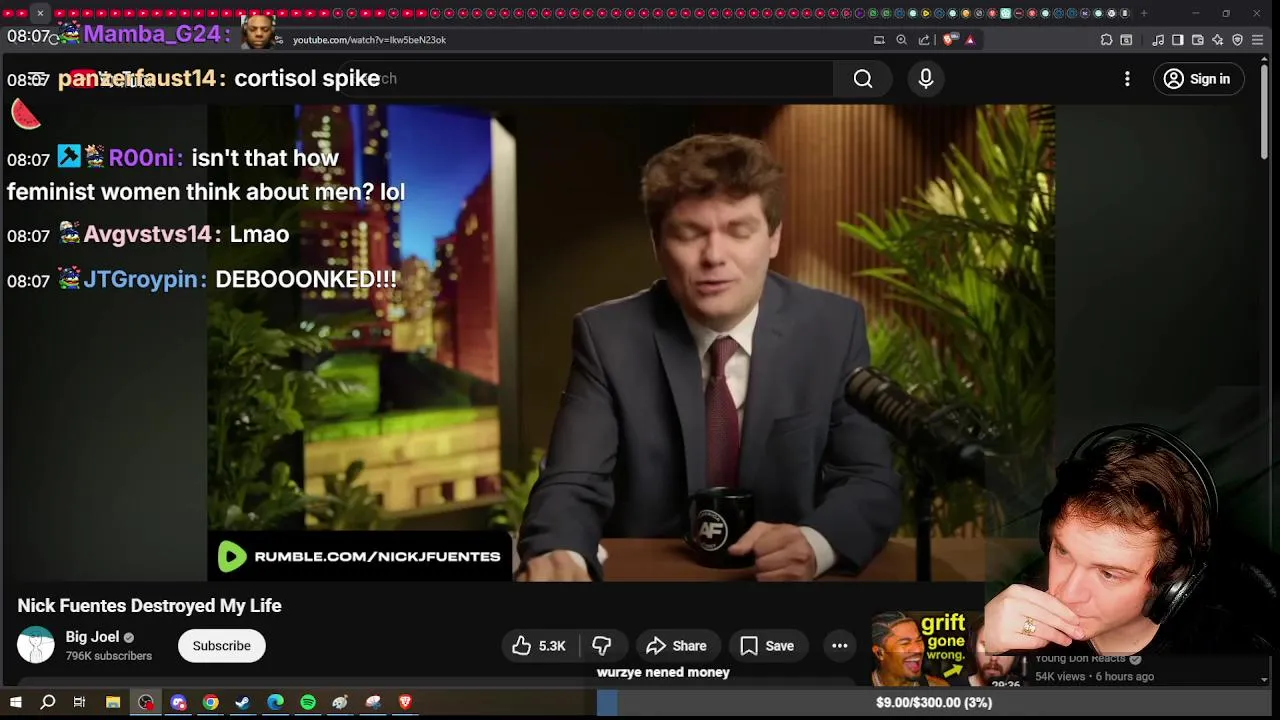
Task: Start voice search with the microphone icon
Action: point(926,79)
